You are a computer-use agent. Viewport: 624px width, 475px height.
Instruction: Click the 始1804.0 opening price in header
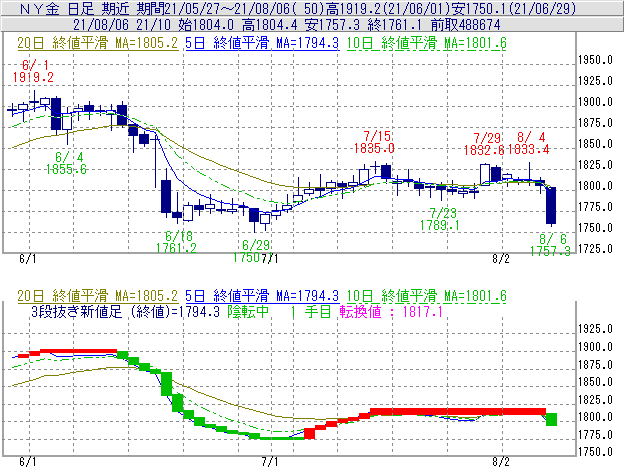pos(206,25)
